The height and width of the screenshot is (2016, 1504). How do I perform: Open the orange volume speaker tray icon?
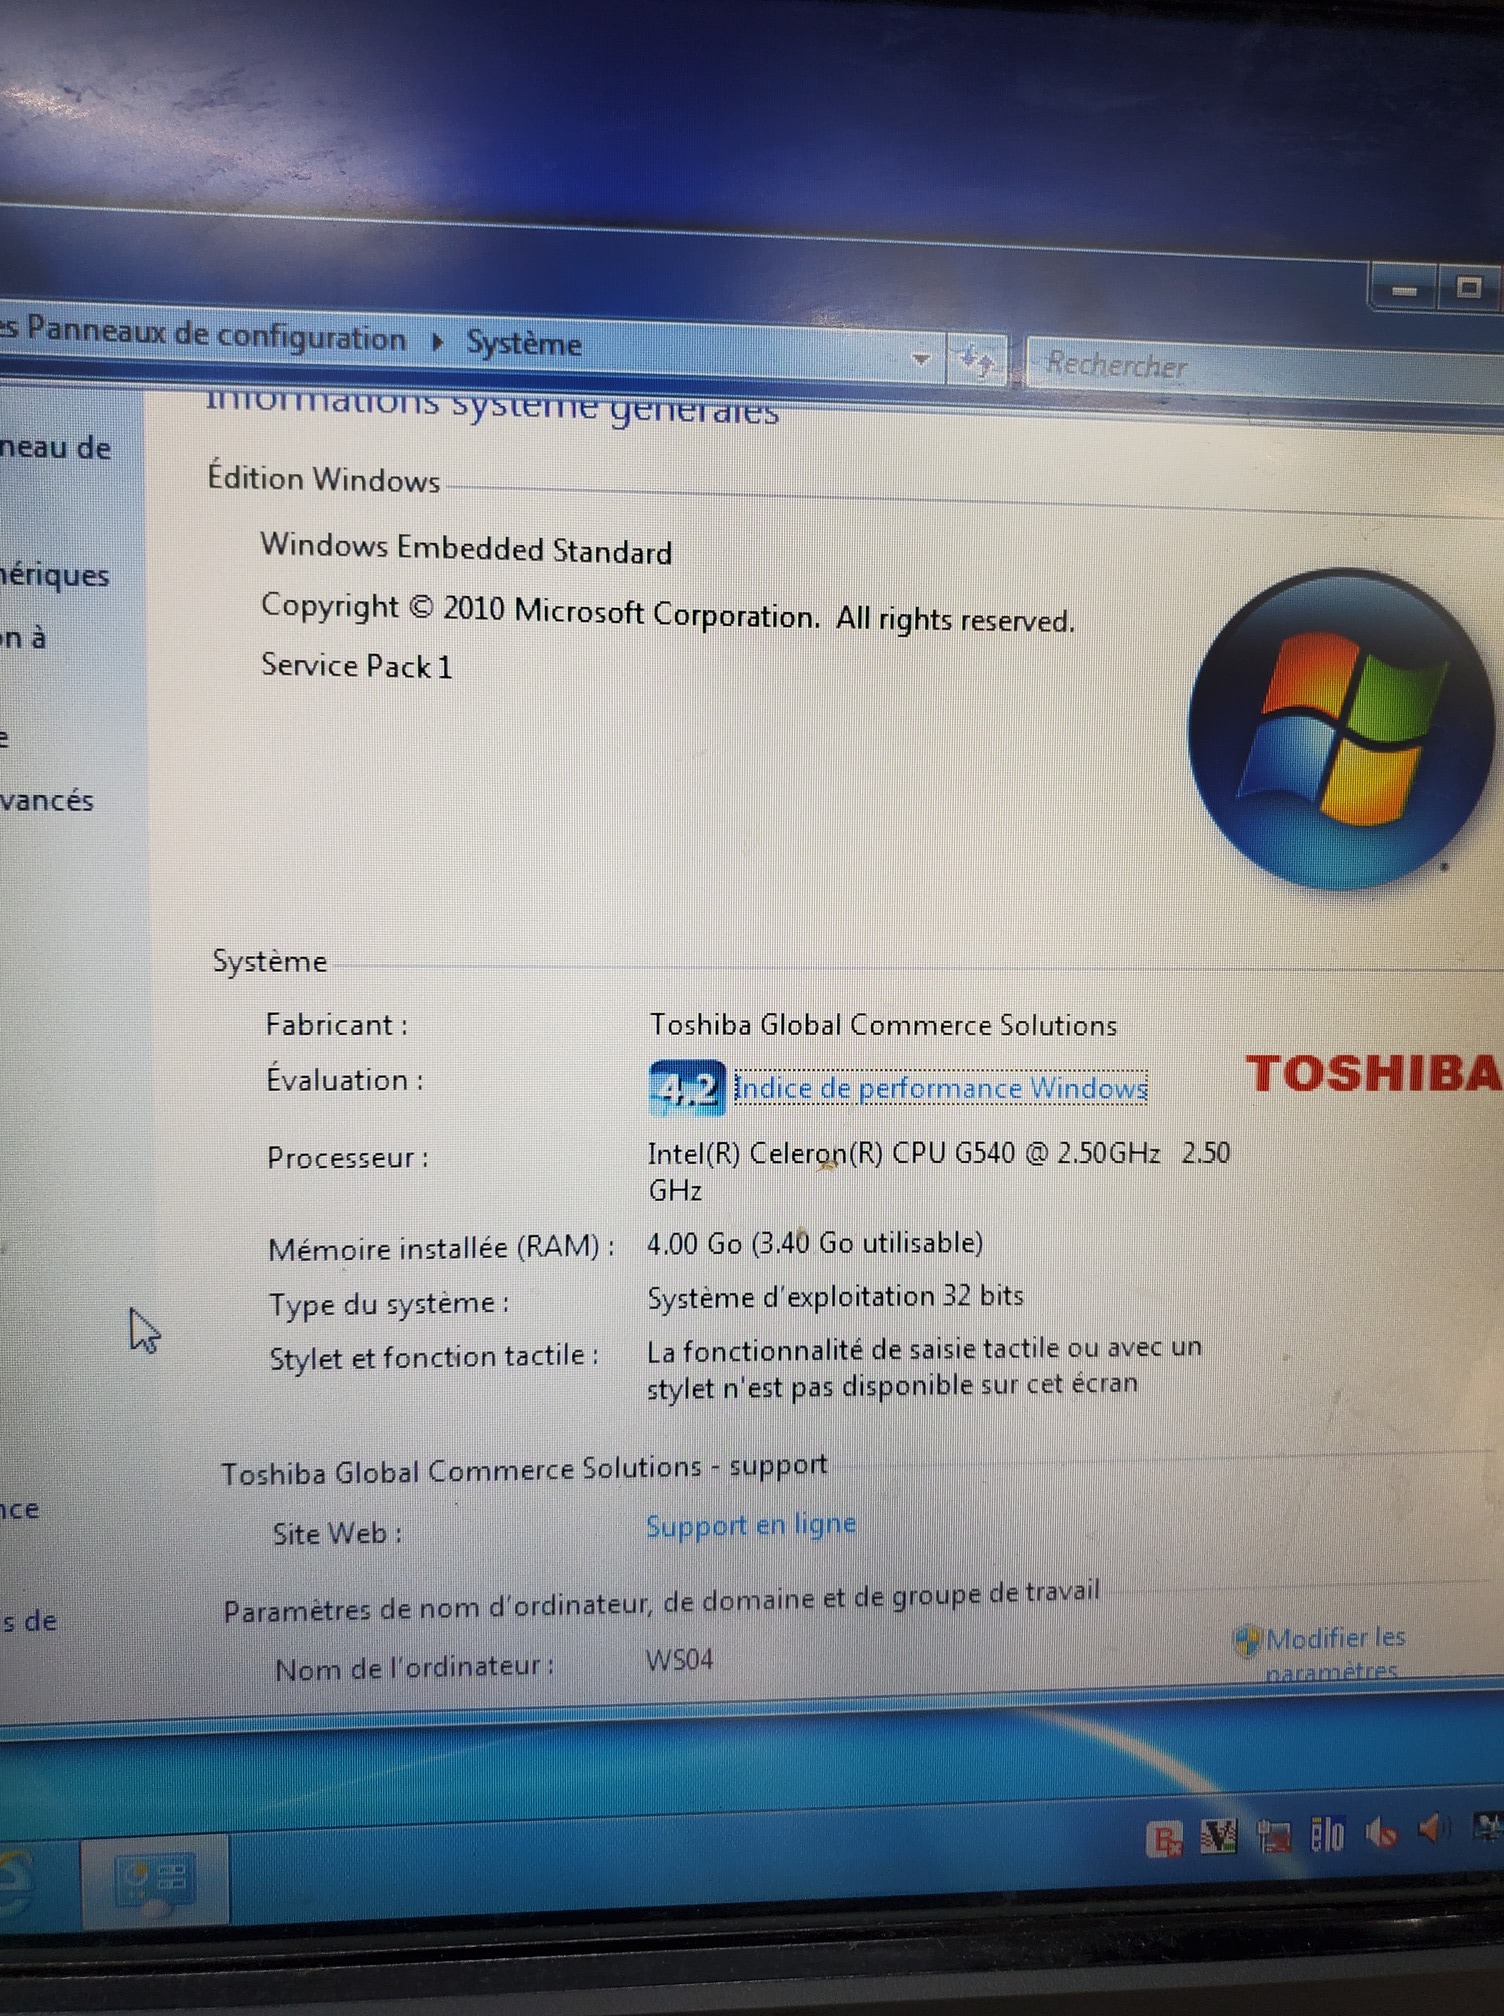tap(1435, 1830)
